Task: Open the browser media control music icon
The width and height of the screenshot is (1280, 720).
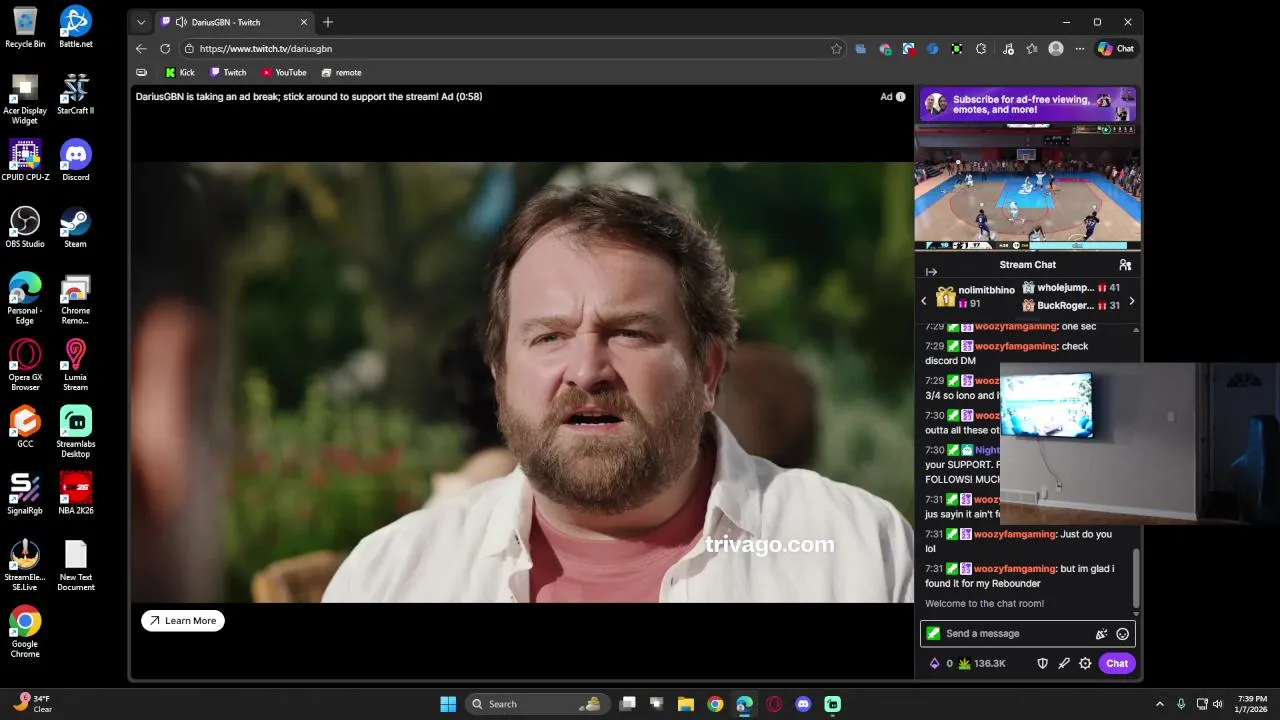Action: tap(1008, 48)
